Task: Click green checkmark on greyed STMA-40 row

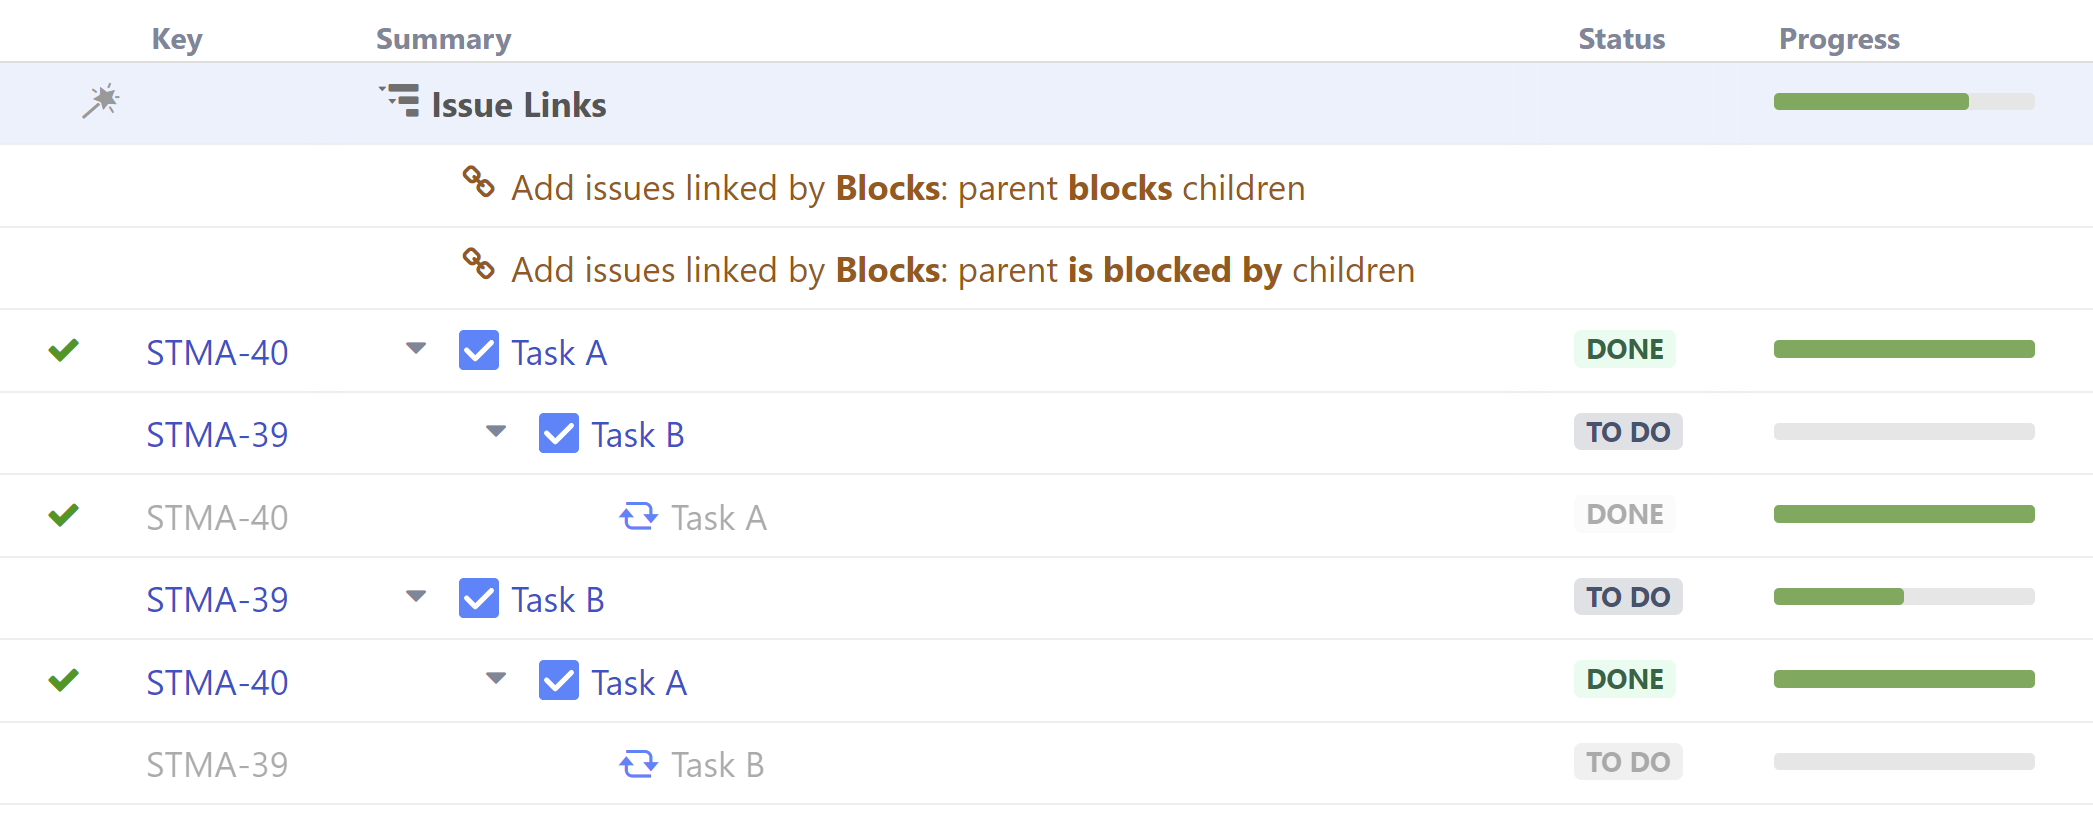Action: (63, 515)
